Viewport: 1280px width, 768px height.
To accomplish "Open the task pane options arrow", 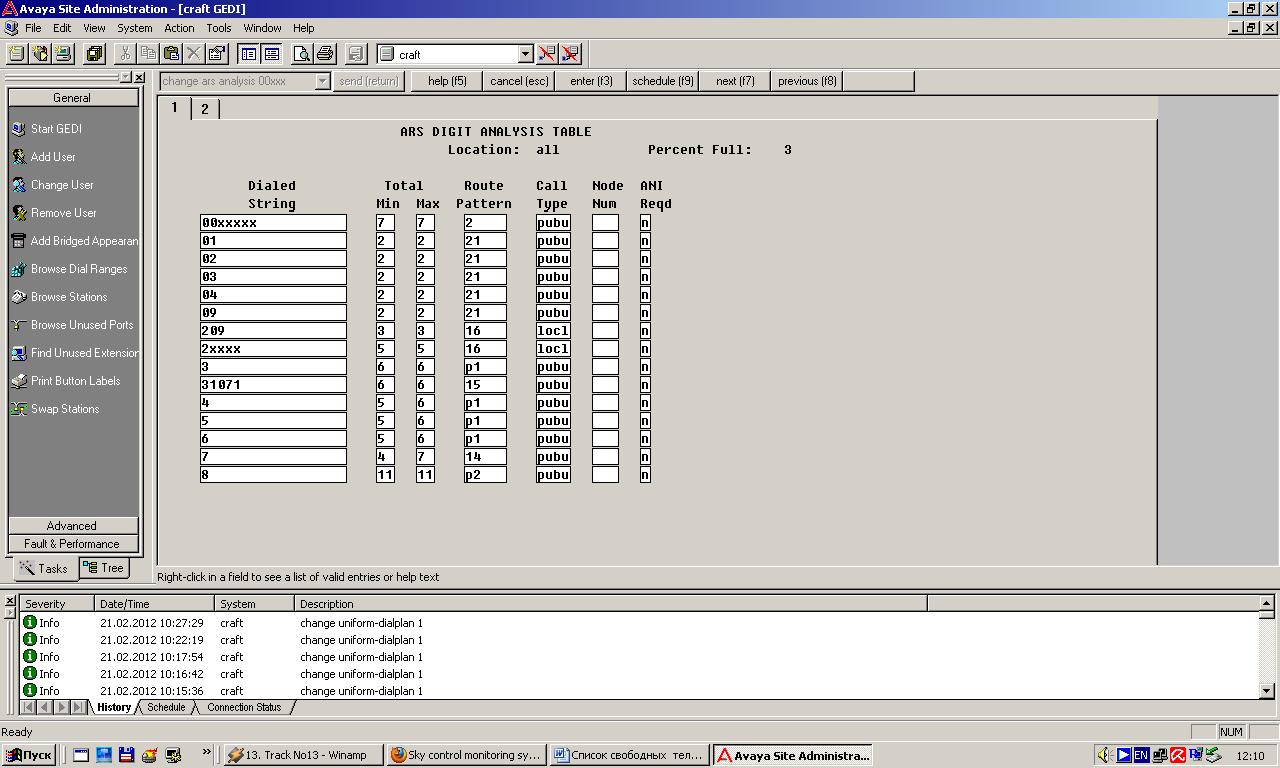I will 126,77.
